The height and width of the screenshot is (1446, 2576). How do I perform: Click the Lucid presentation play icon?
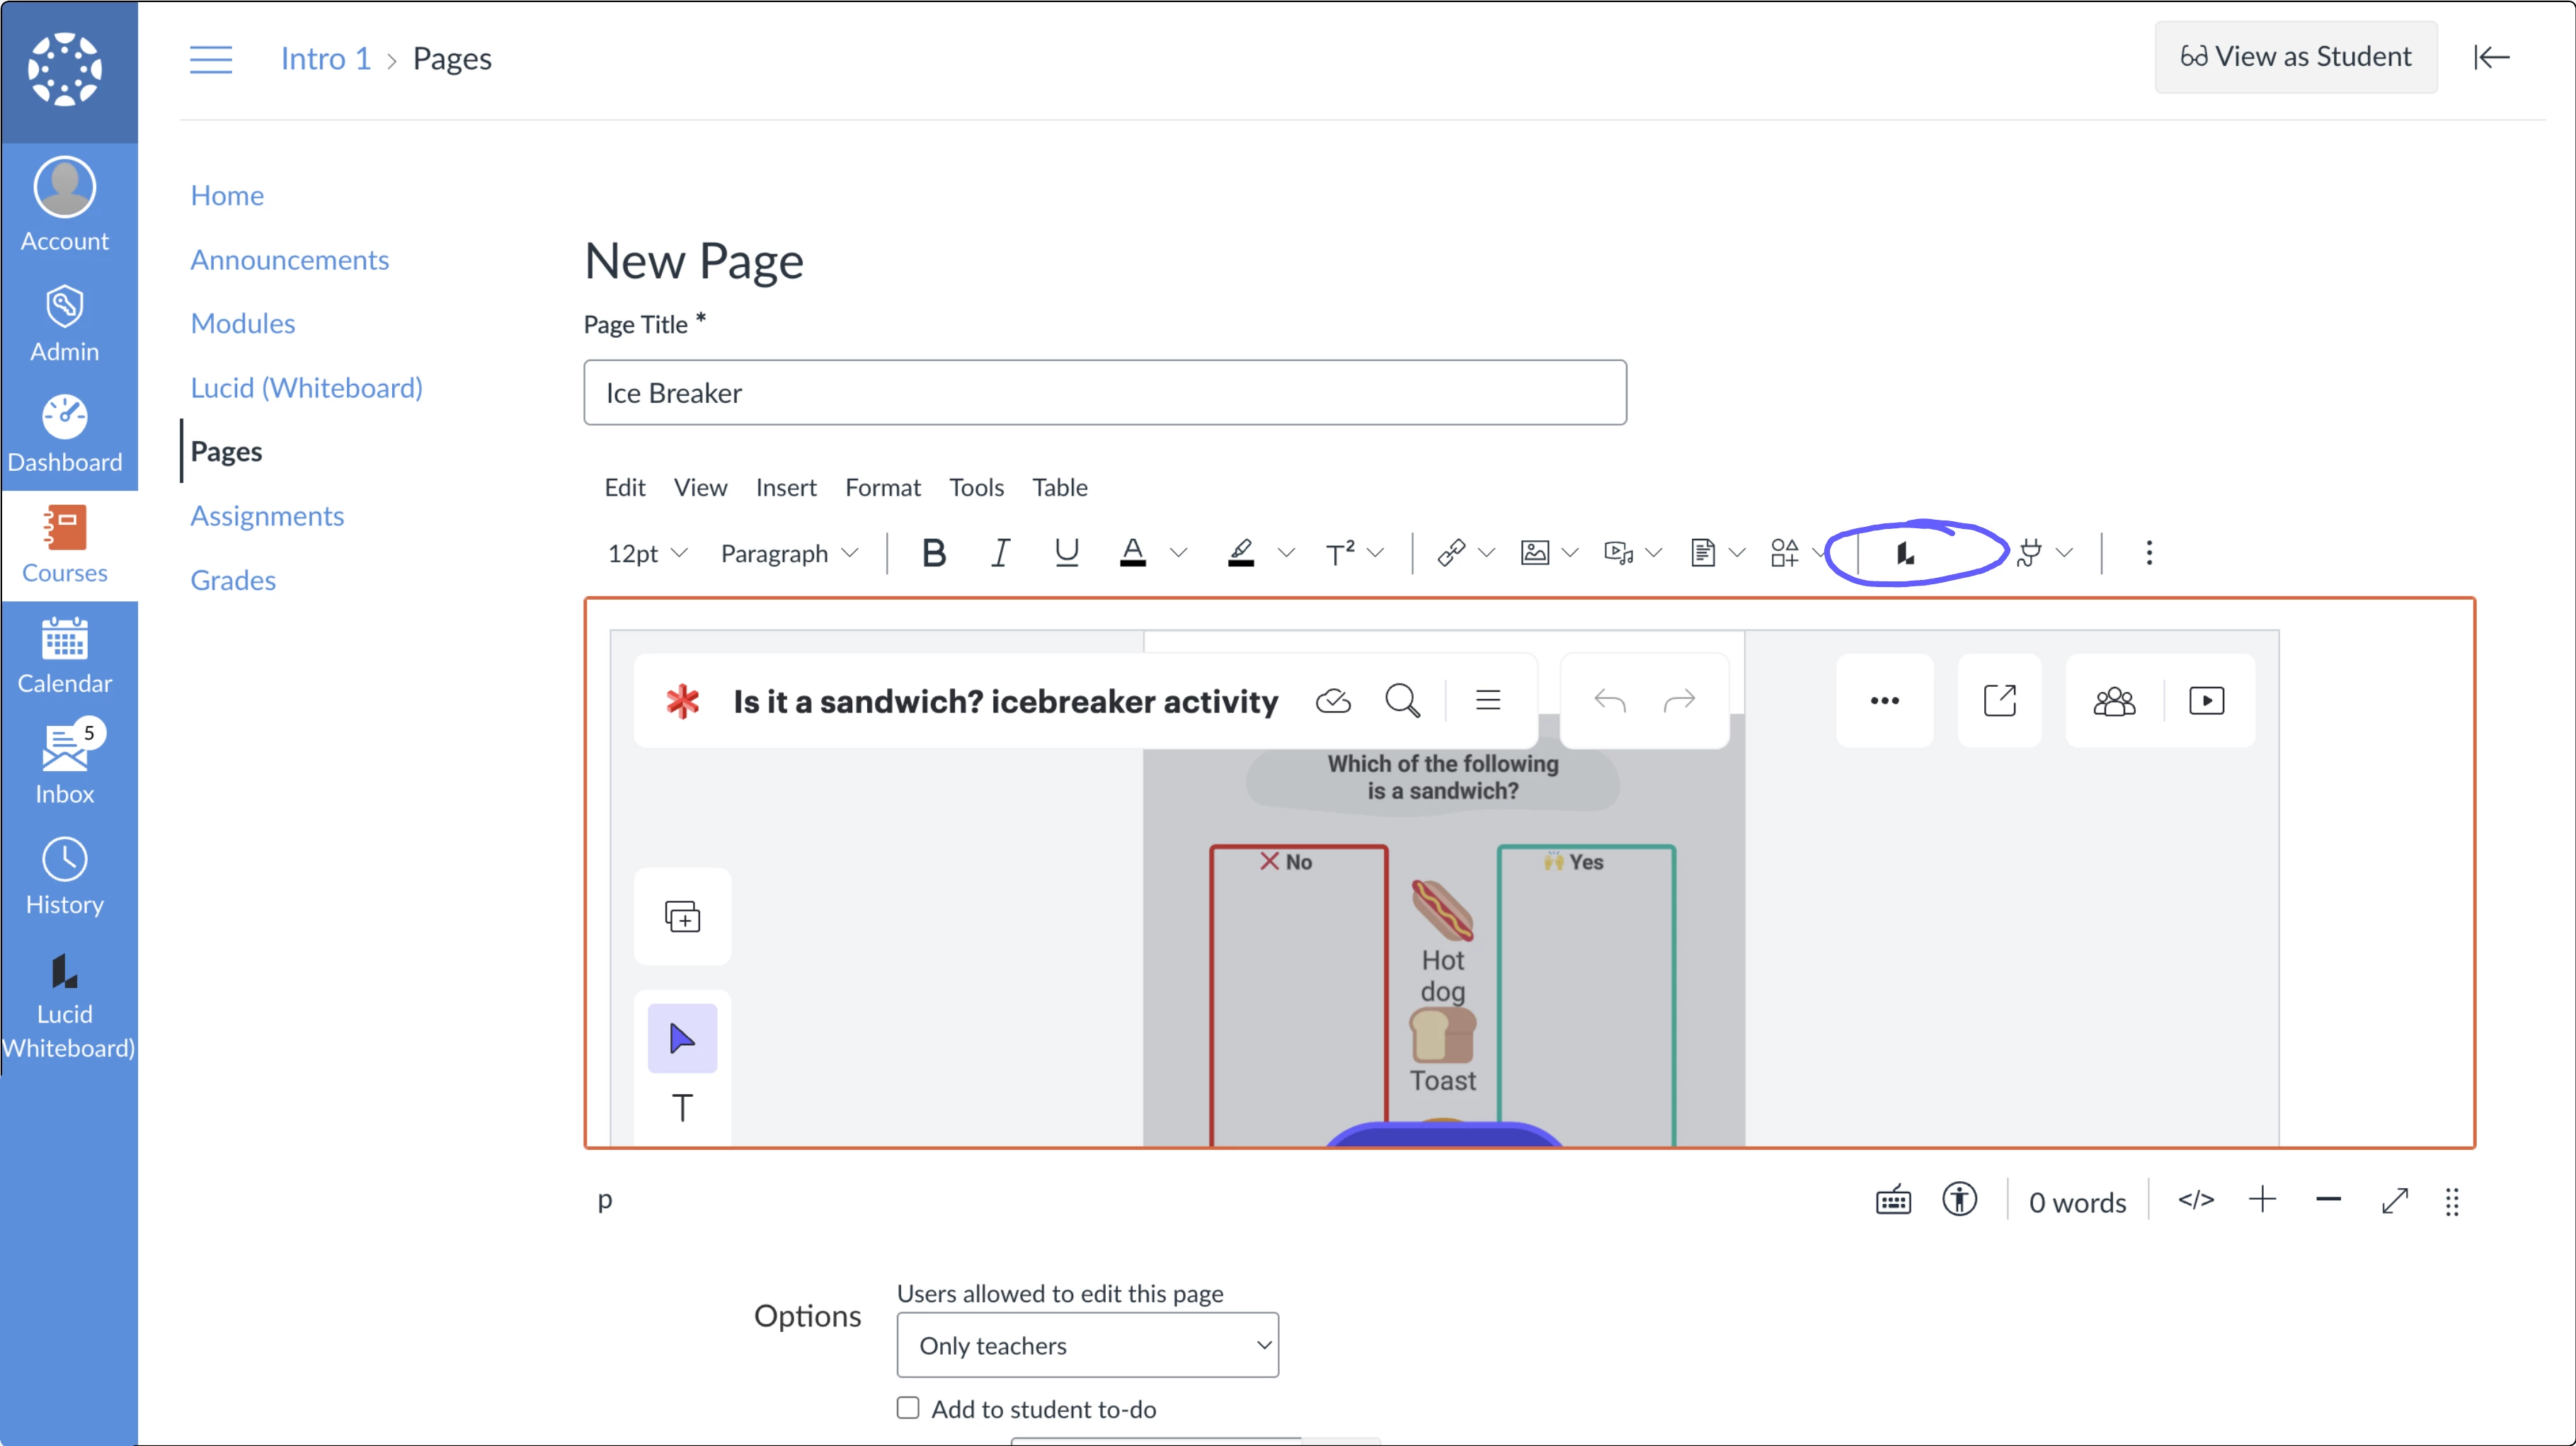tap(2206, 701)
